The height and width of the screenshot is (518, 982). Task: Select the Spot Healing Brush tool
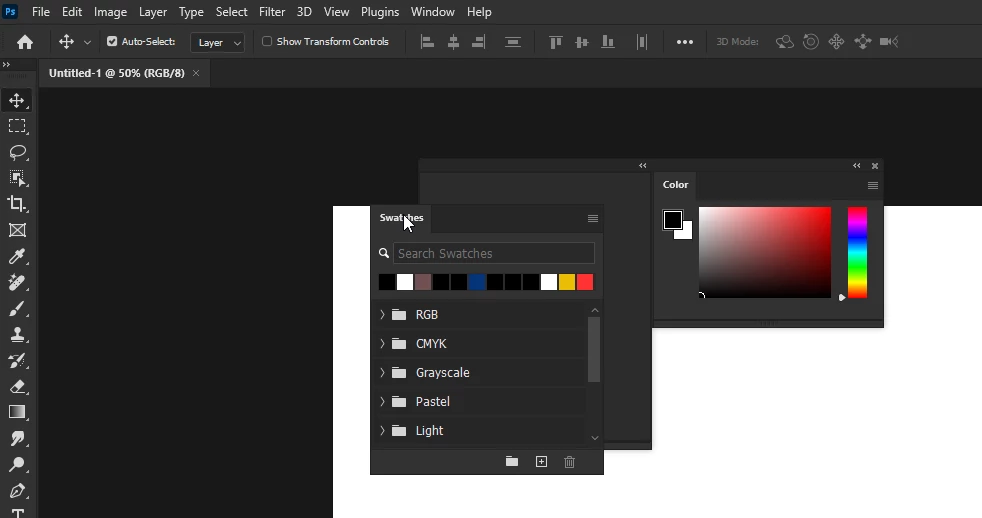[x=17, y=282]
